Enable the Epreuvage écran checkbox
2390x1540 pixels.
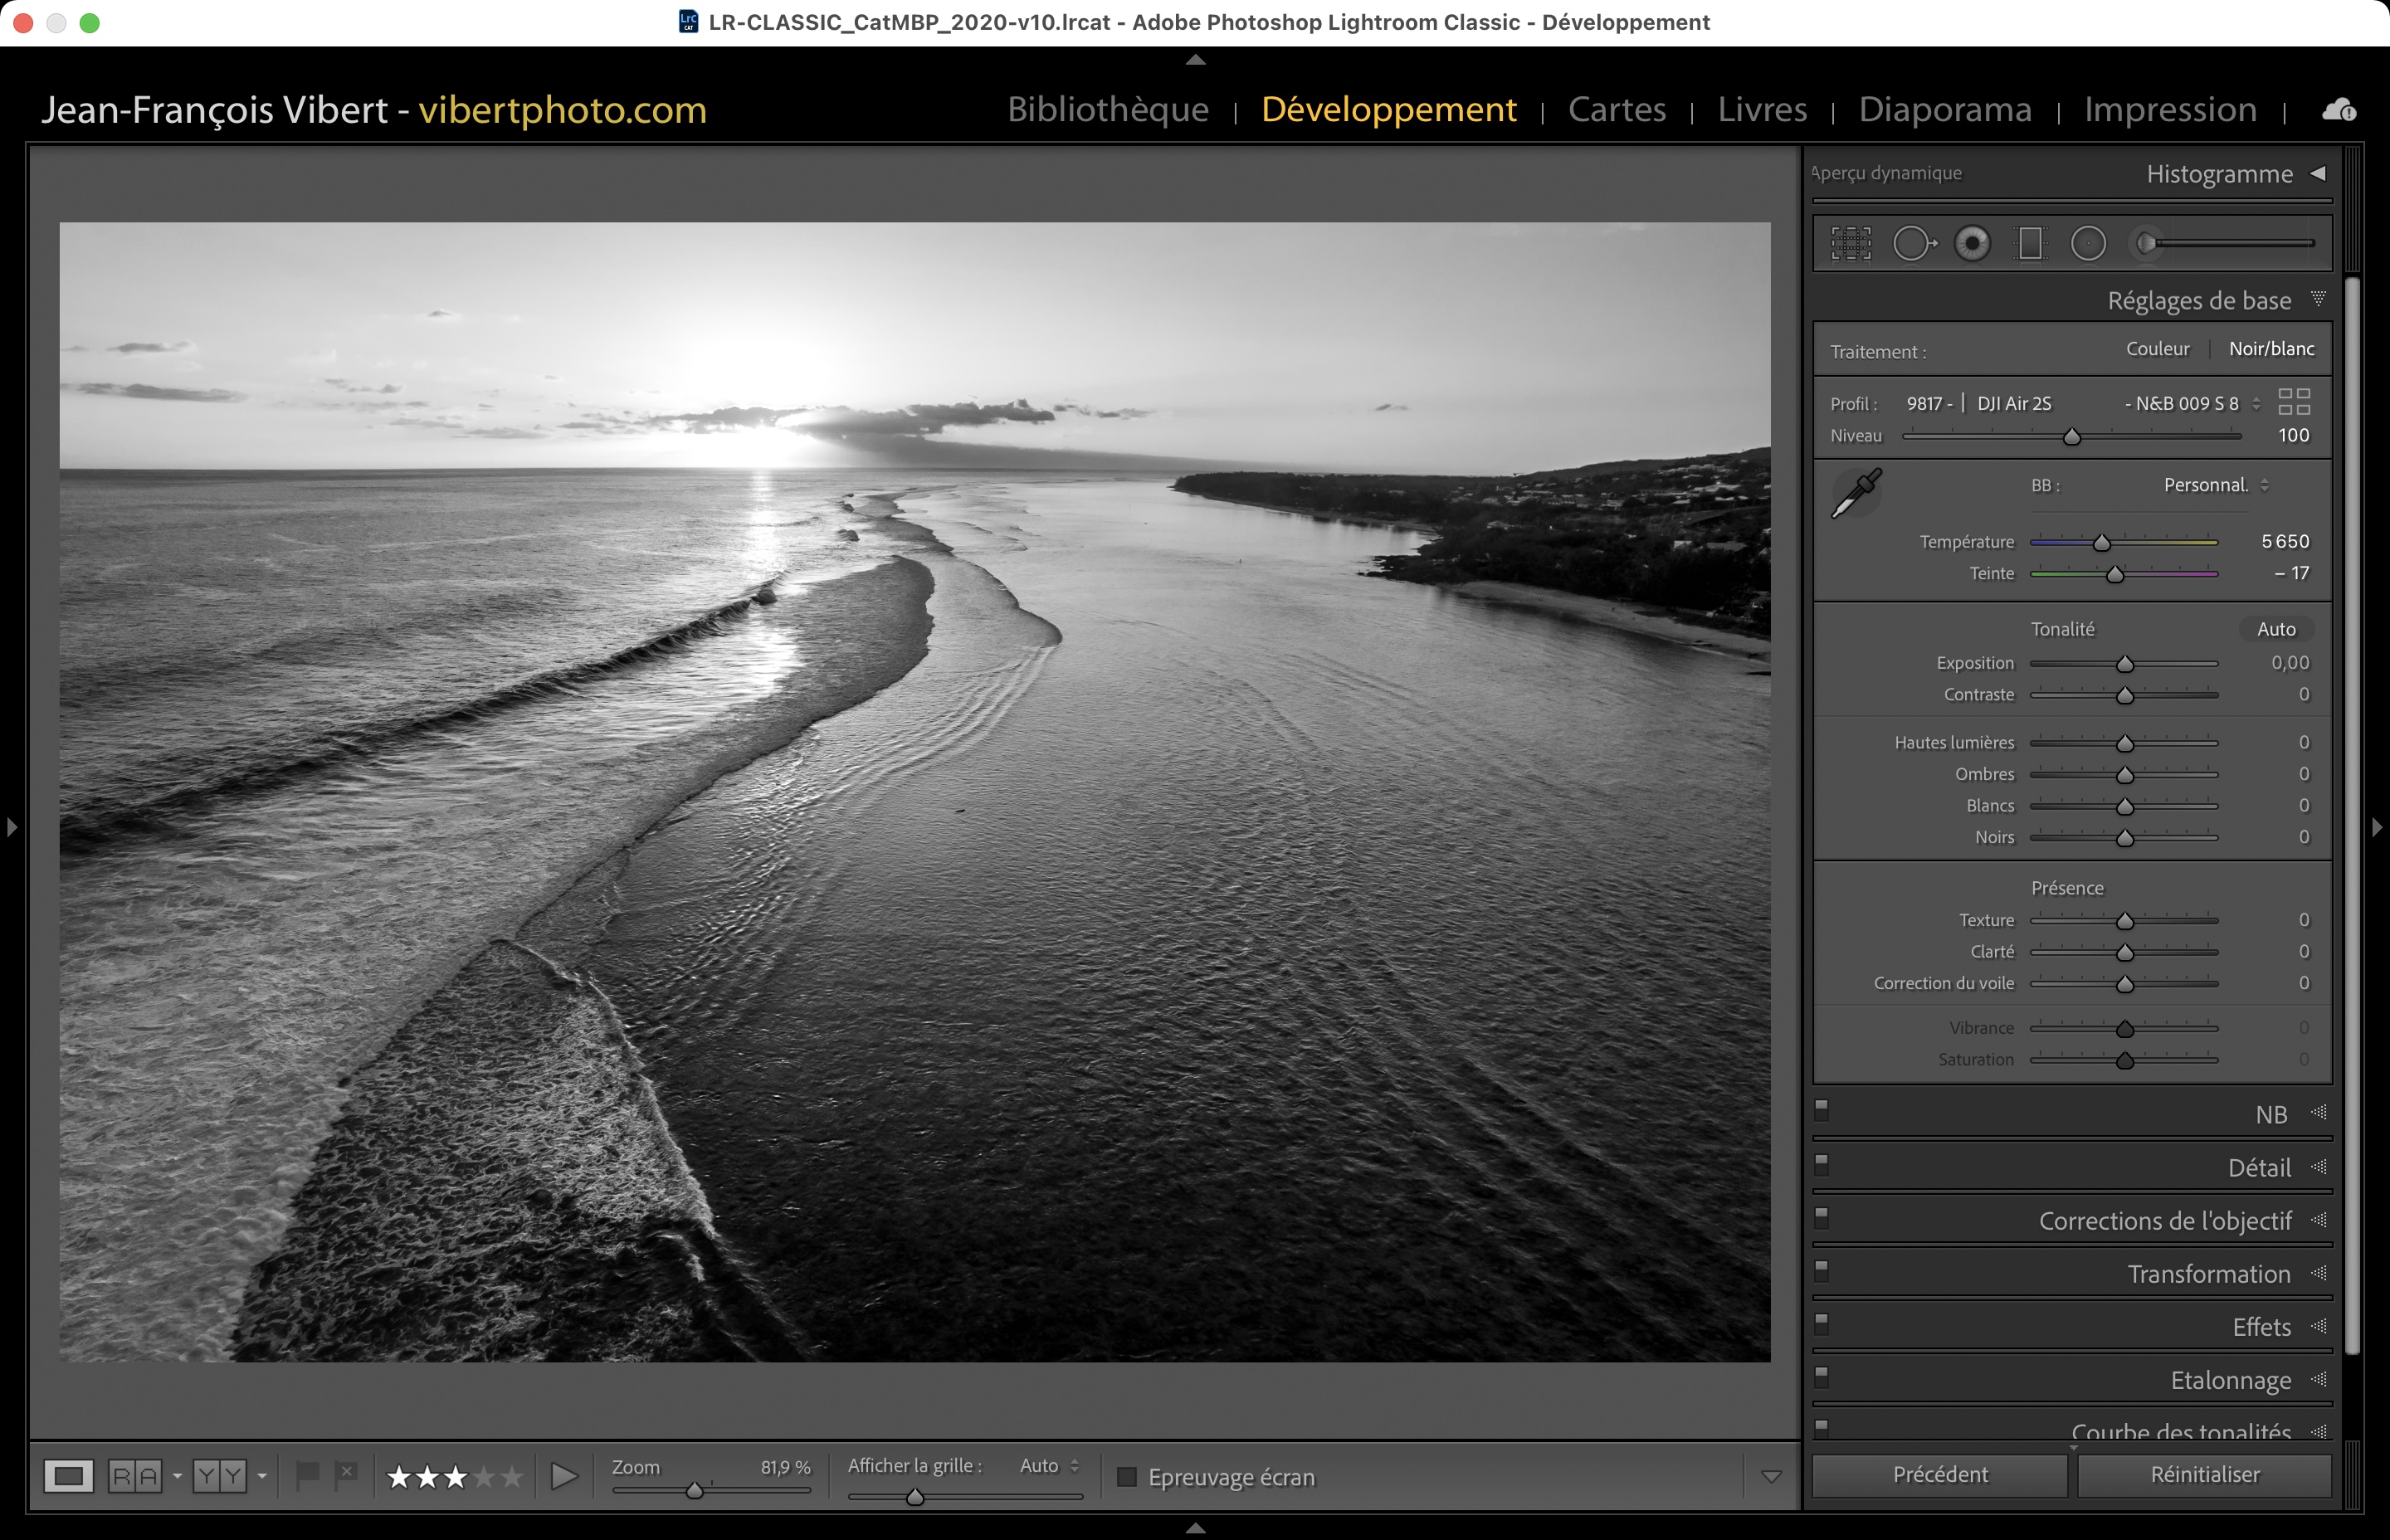[1127, 1477]
